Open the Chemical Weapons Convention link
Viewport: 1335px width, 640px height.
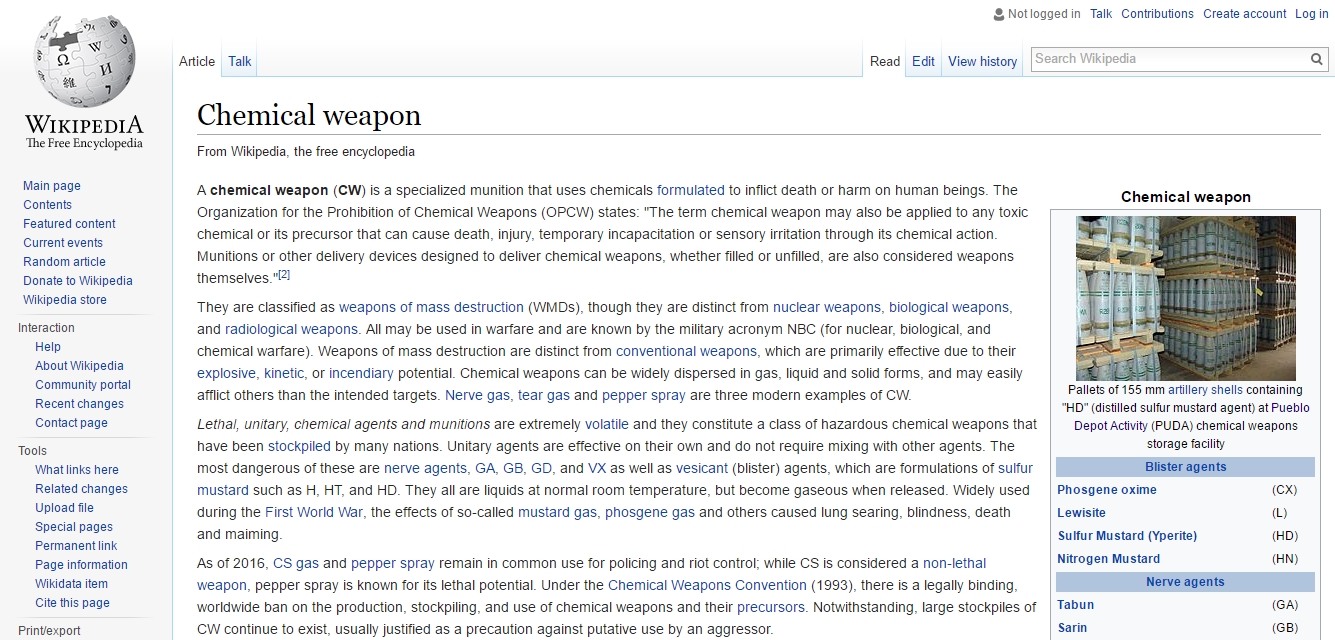click(707, 585)
